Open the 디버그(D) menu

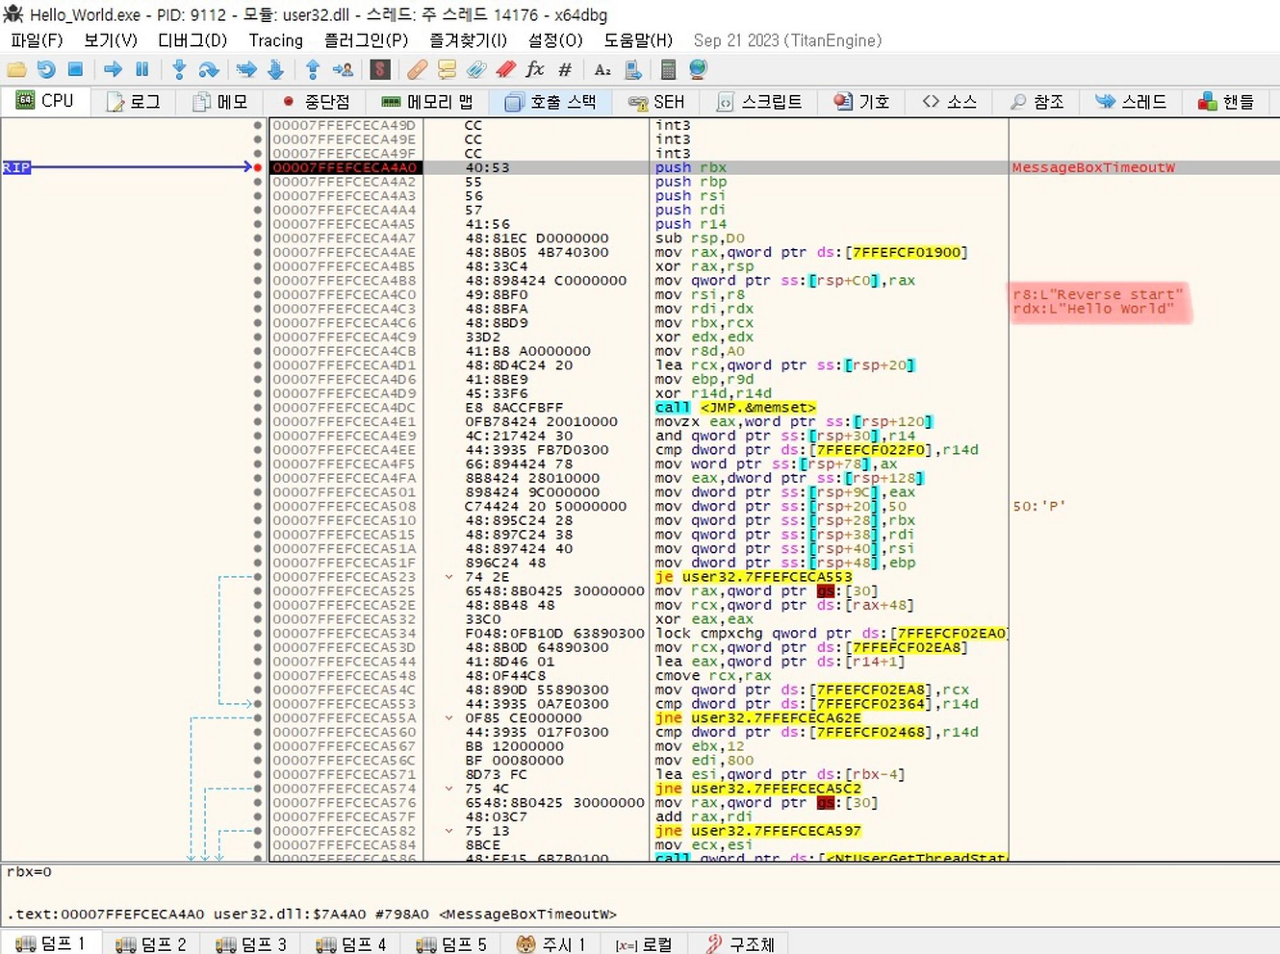pyautogui.click(x=193, y=40)
